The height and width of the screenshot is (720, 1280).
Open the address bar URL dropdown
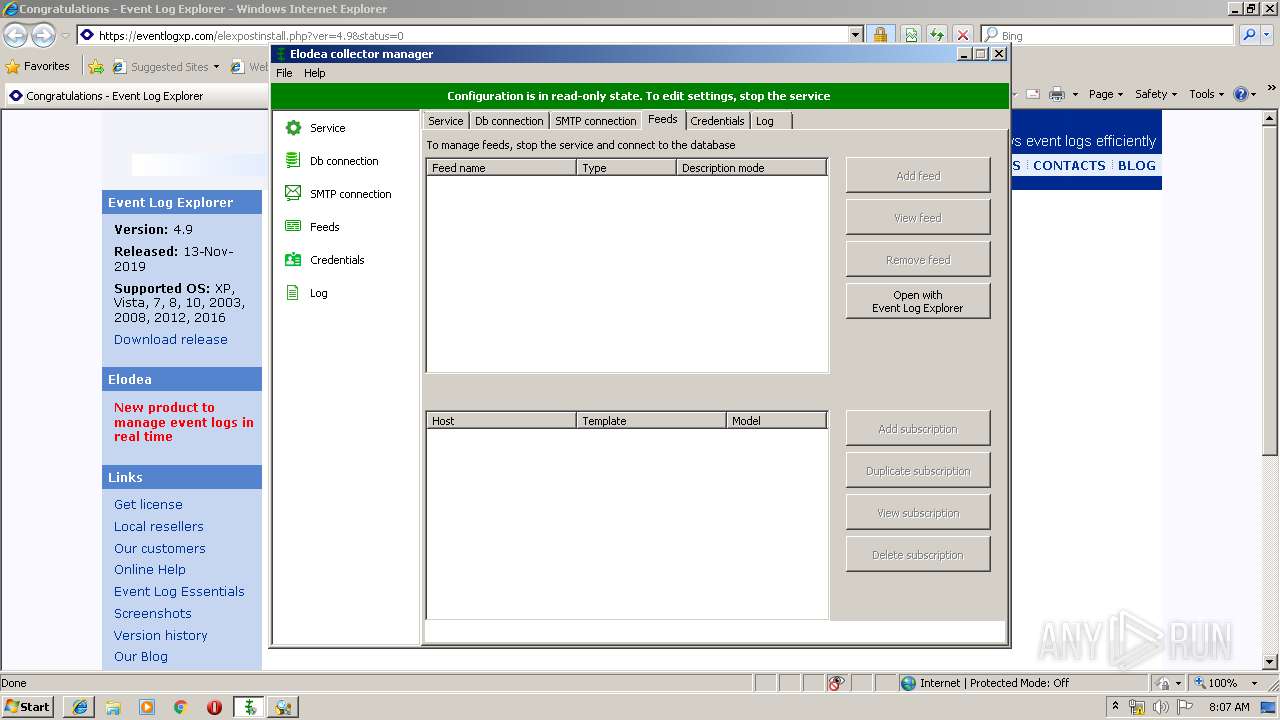click(855, 35)
